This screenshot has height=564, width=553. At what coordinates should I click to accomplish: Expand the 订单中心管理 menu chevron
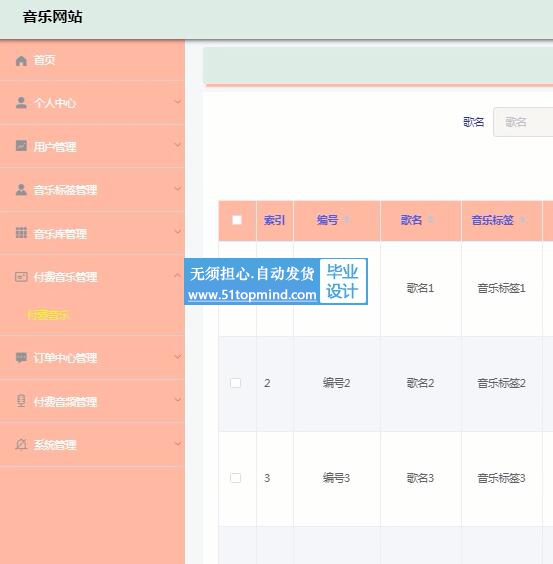[x=178, y=356]
